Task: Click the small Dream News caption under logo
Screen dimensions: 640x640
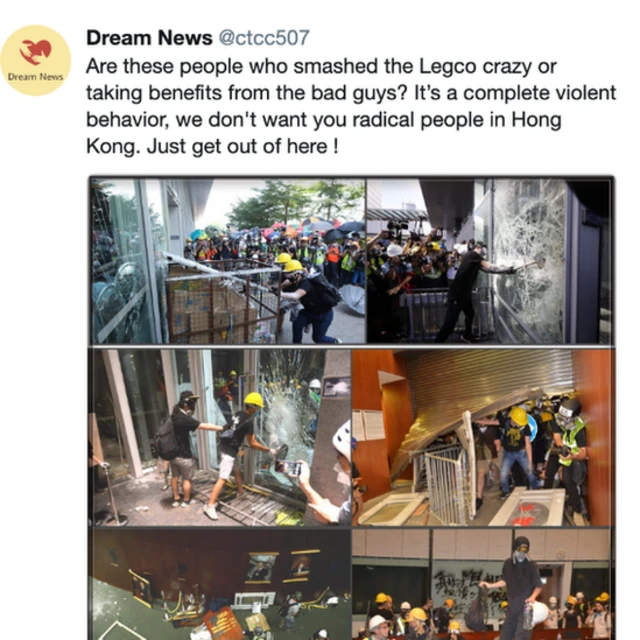Action: tap(36, 77)
